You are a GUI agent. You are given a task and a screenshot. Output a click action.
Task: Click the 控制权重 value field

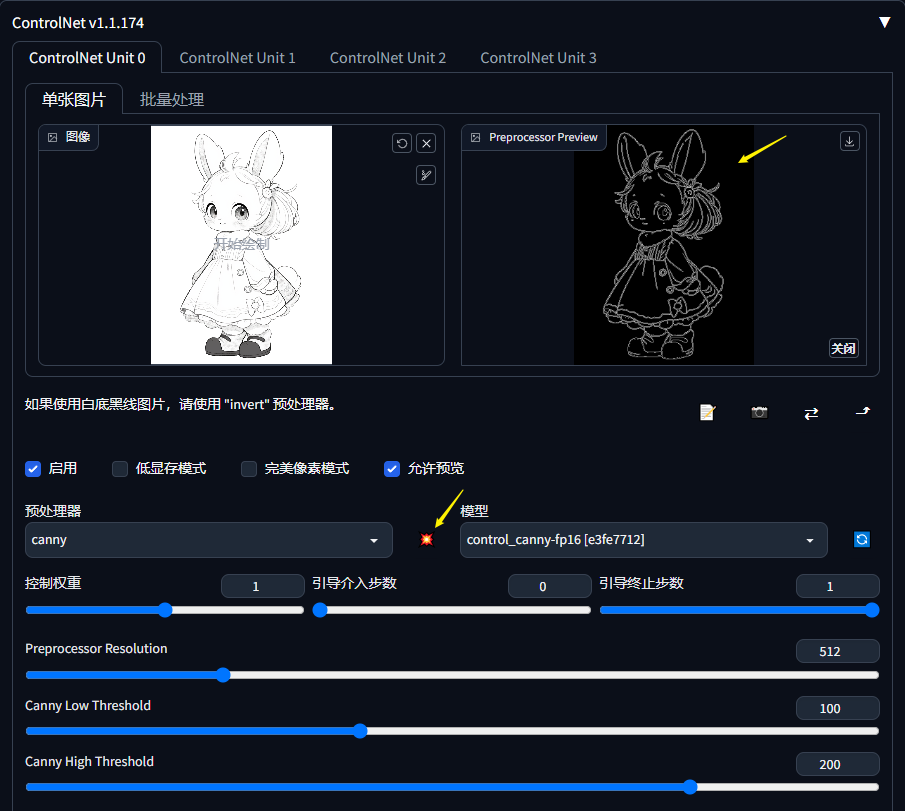click(263, 586)
